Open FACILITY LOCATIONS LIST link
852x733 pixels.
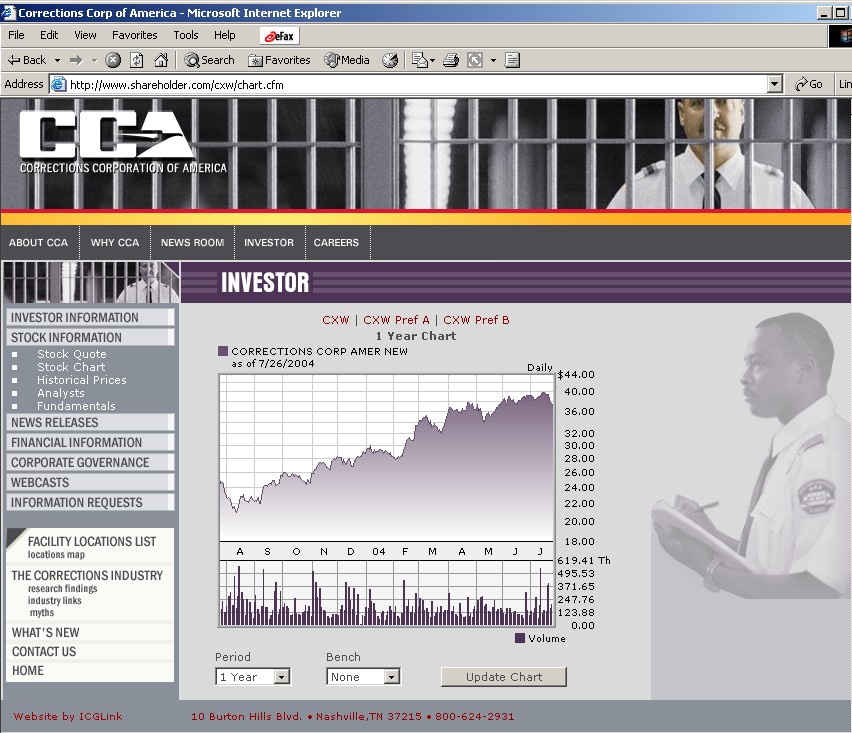(92, 542)
